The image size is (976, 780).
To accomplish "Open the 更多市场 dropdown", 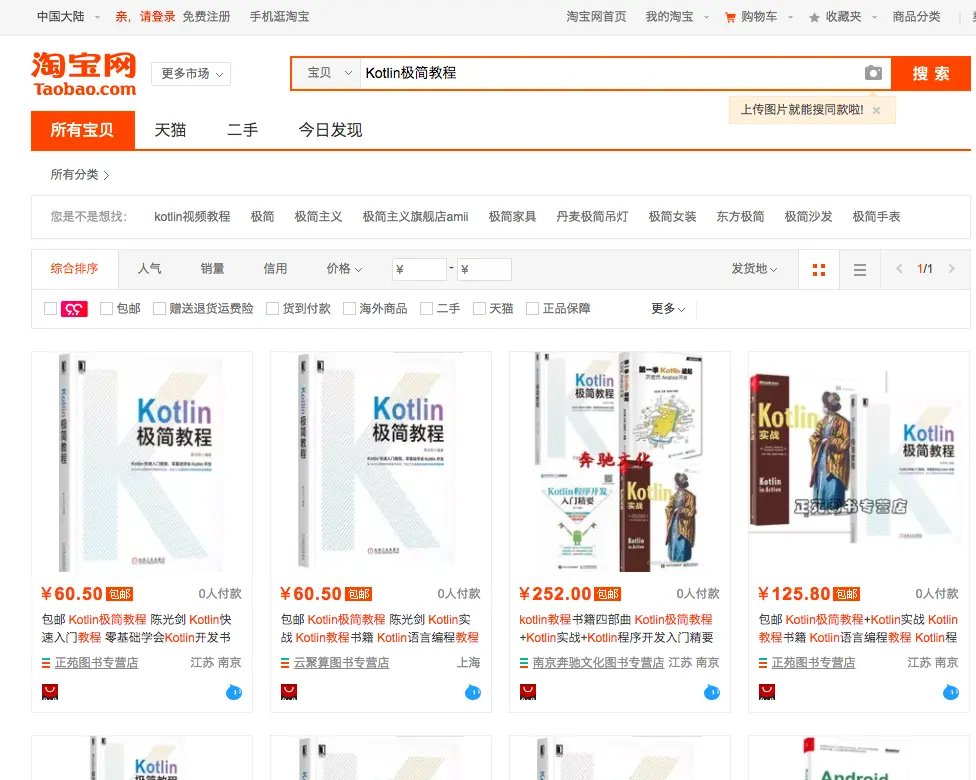I will (191, 73).
